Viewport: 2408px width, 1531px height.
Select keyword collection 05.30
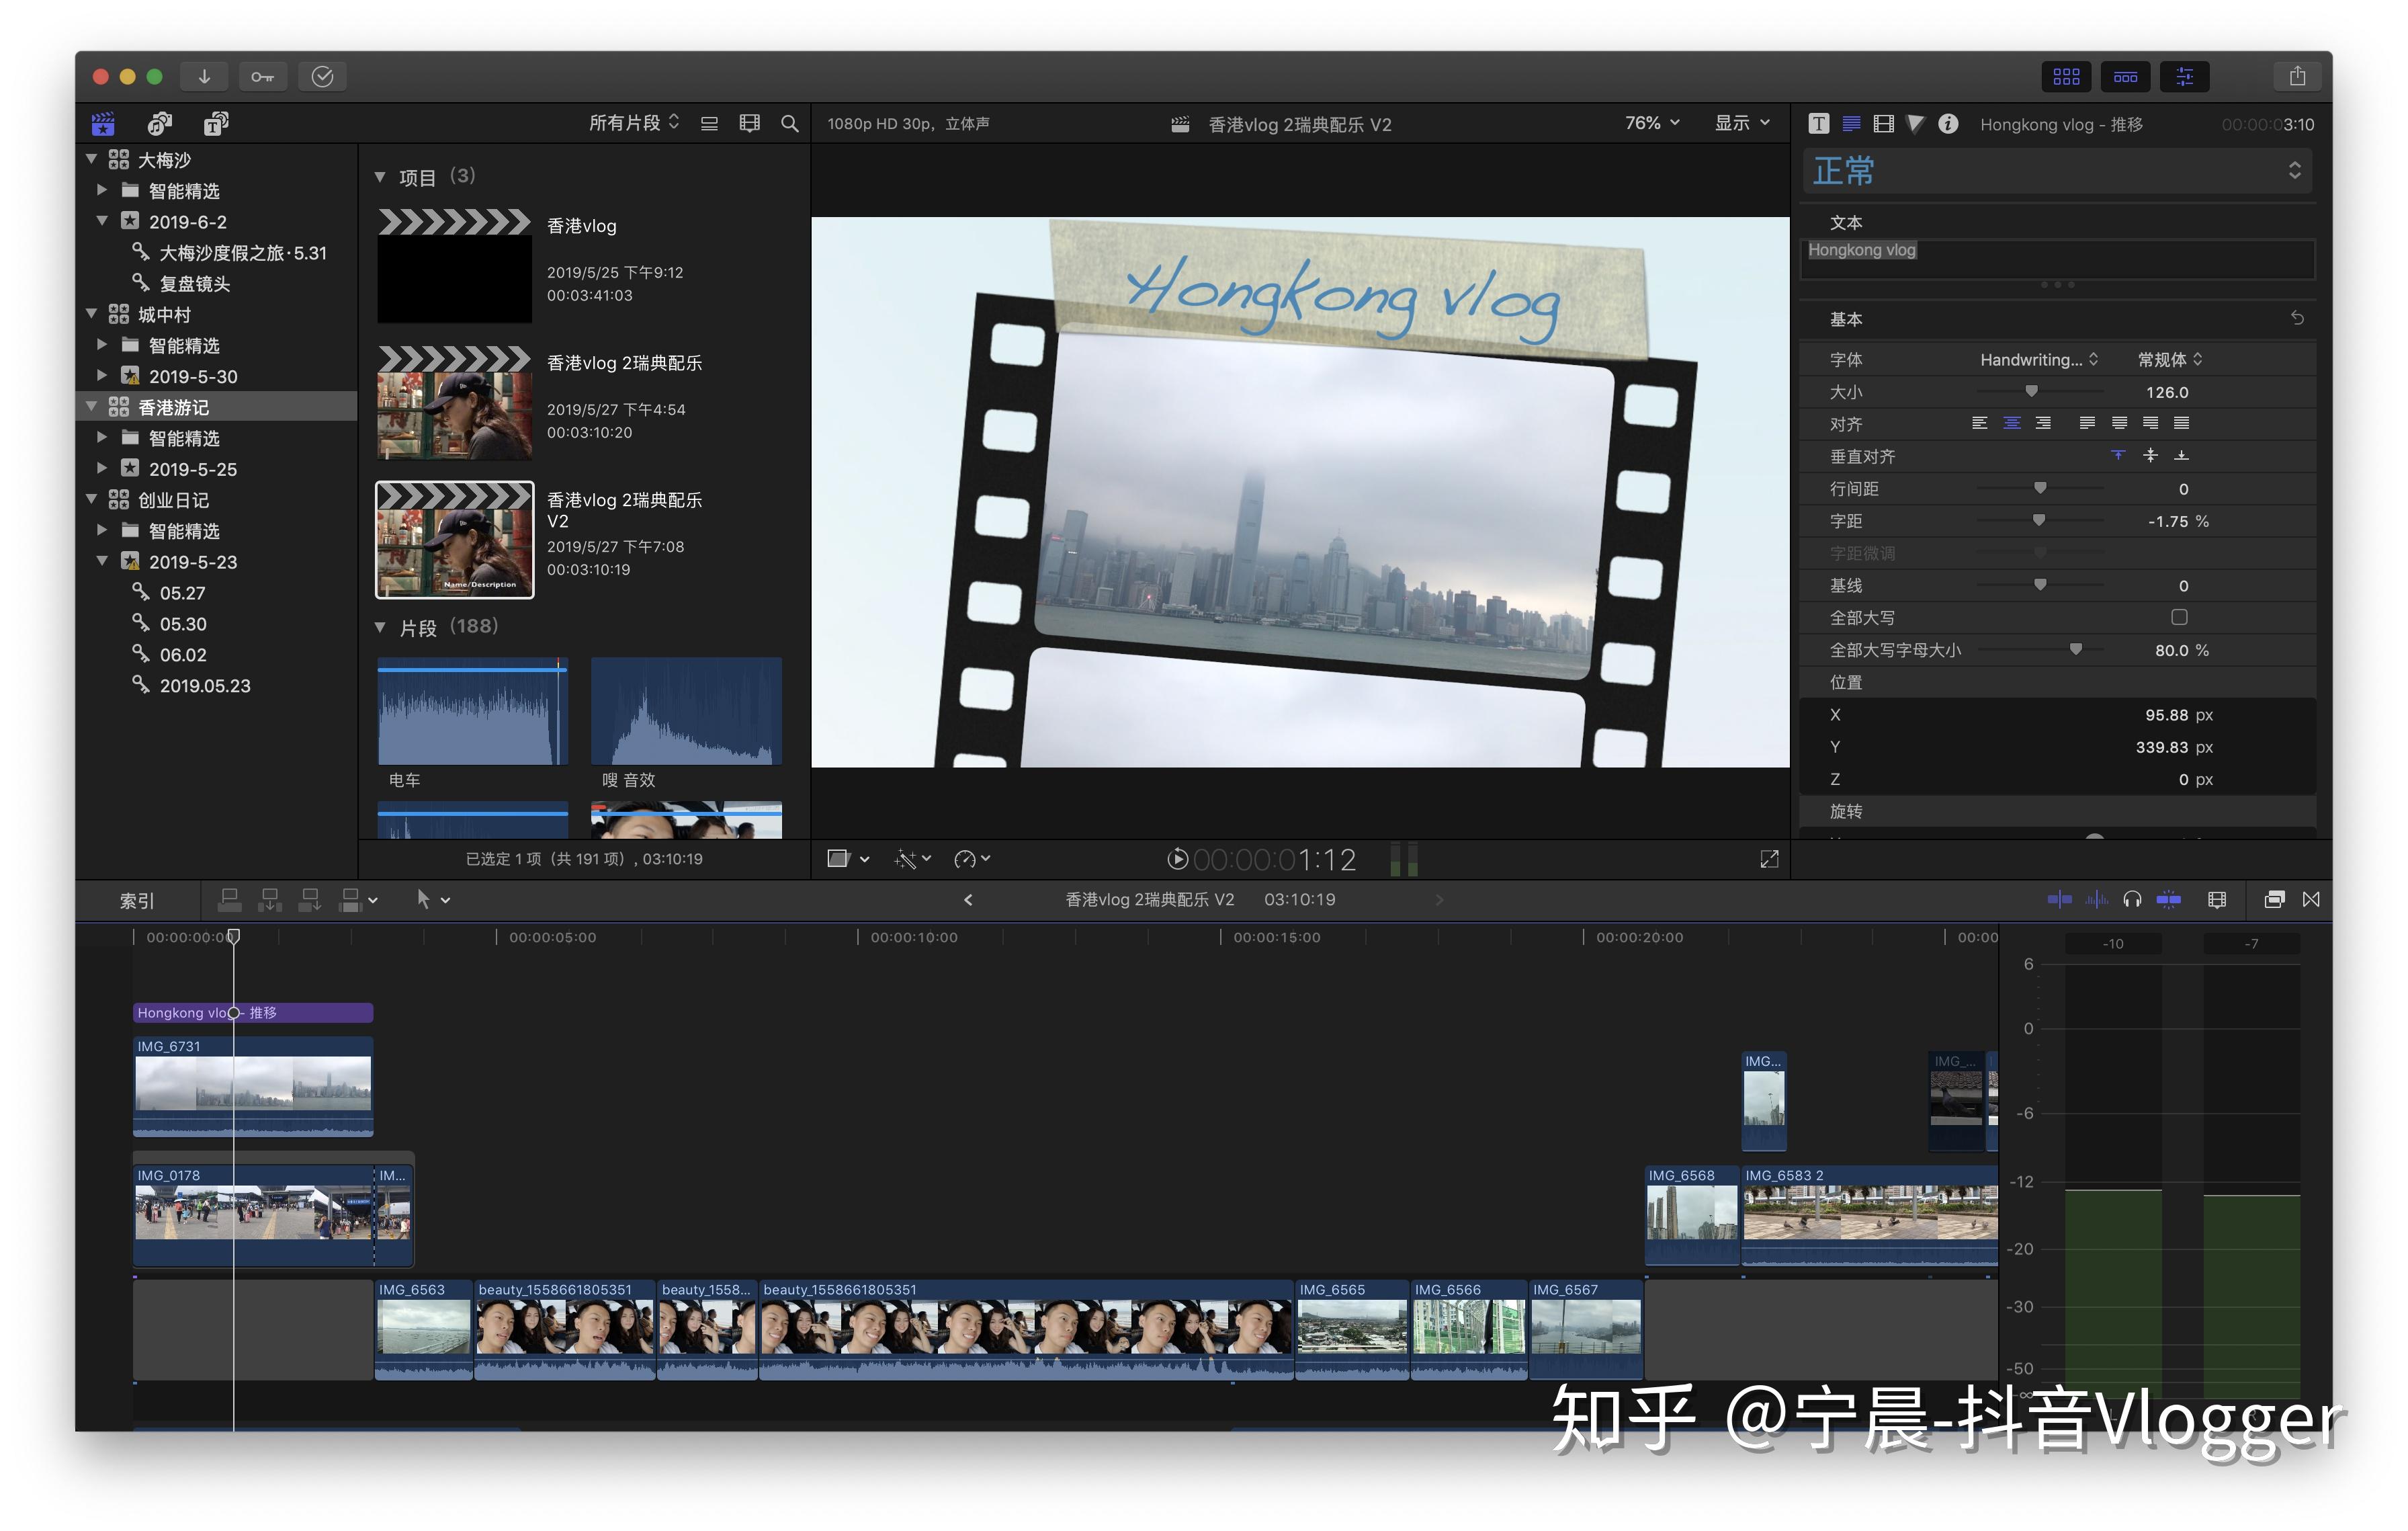[x=182, y=623]
